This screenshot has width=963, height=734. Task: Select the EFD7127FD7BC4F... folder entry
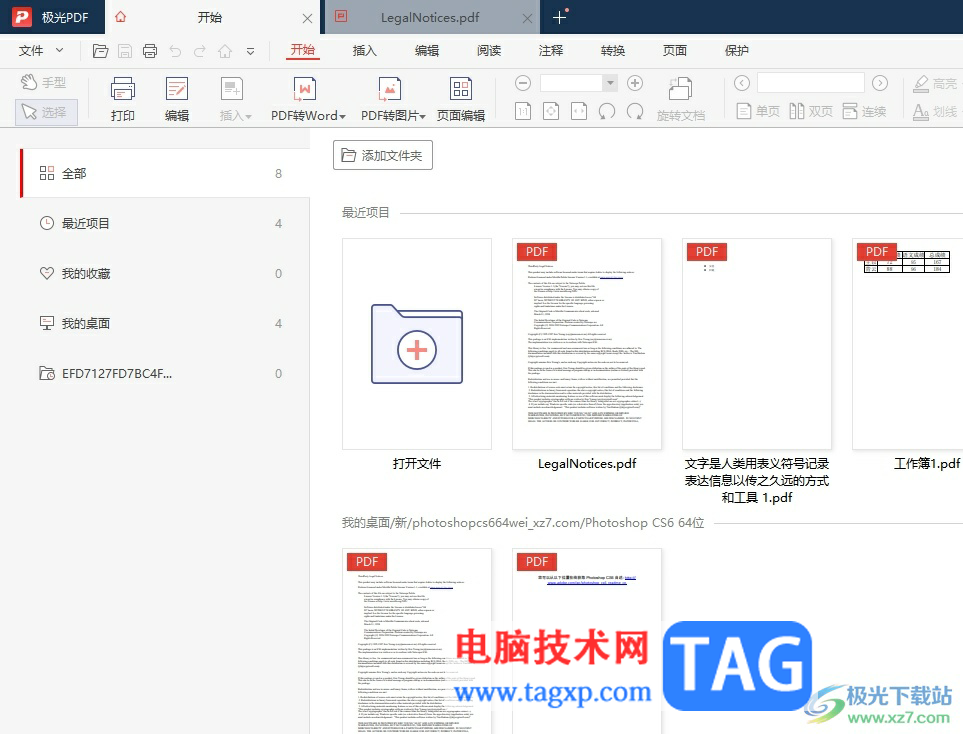pyautogui.click(x=166, y=373)
